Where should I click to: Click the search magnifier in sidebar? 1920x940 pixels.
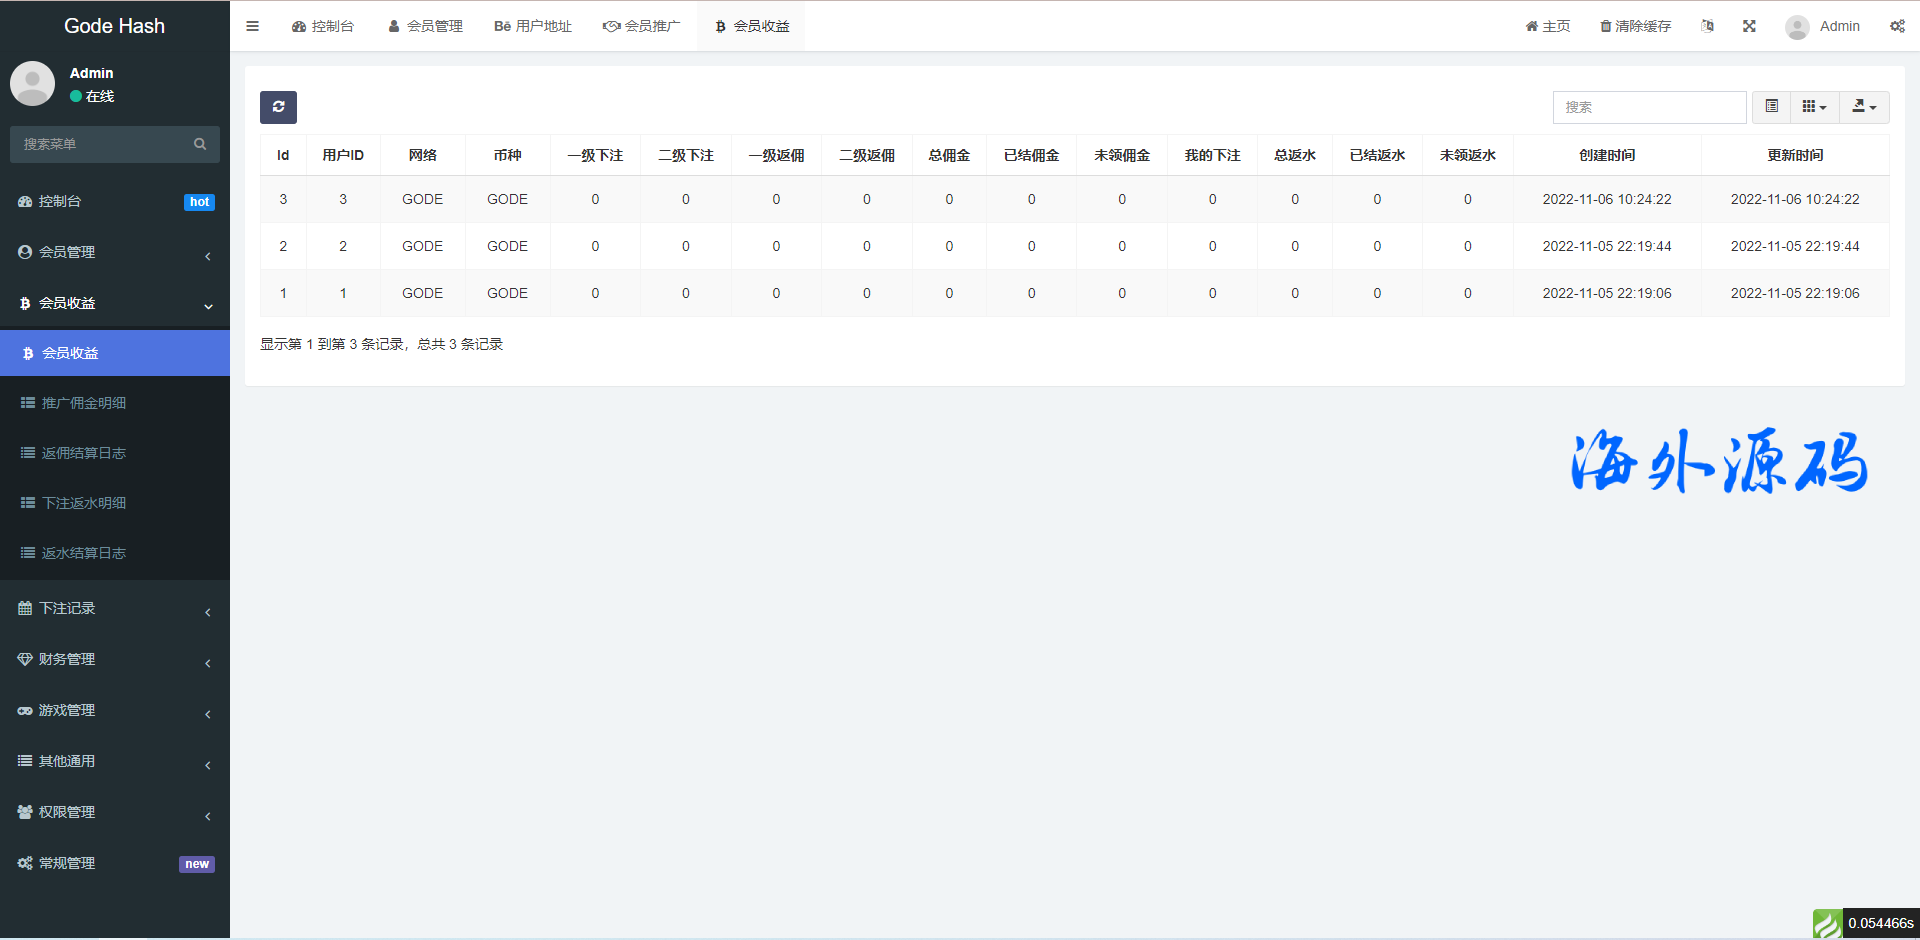tap(200, 144)
